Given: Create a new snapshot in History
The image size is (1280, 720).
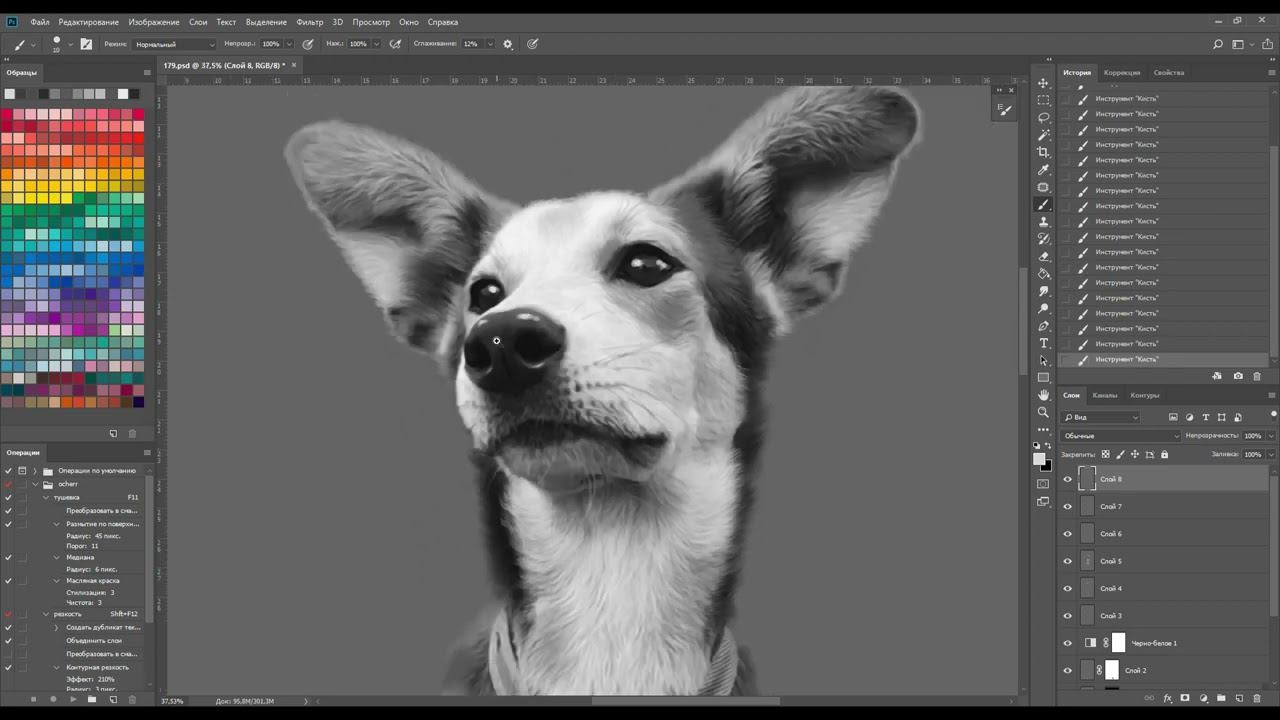Looking at the screenshot, I should 1238,376.
